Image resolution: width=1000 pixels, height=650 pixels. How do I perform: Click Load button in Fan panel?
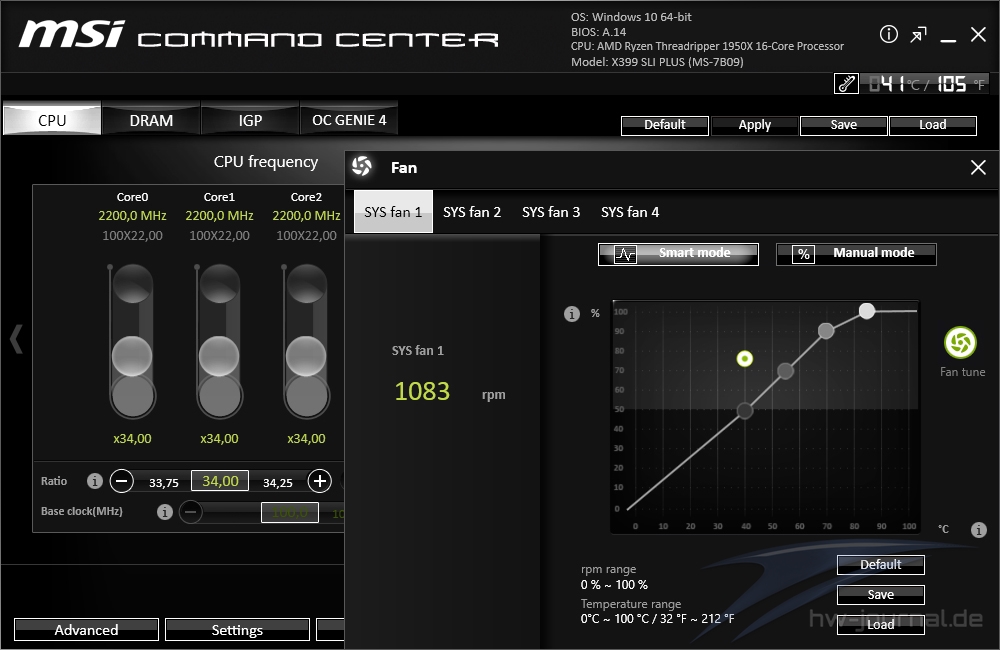[x=880, y=624]
